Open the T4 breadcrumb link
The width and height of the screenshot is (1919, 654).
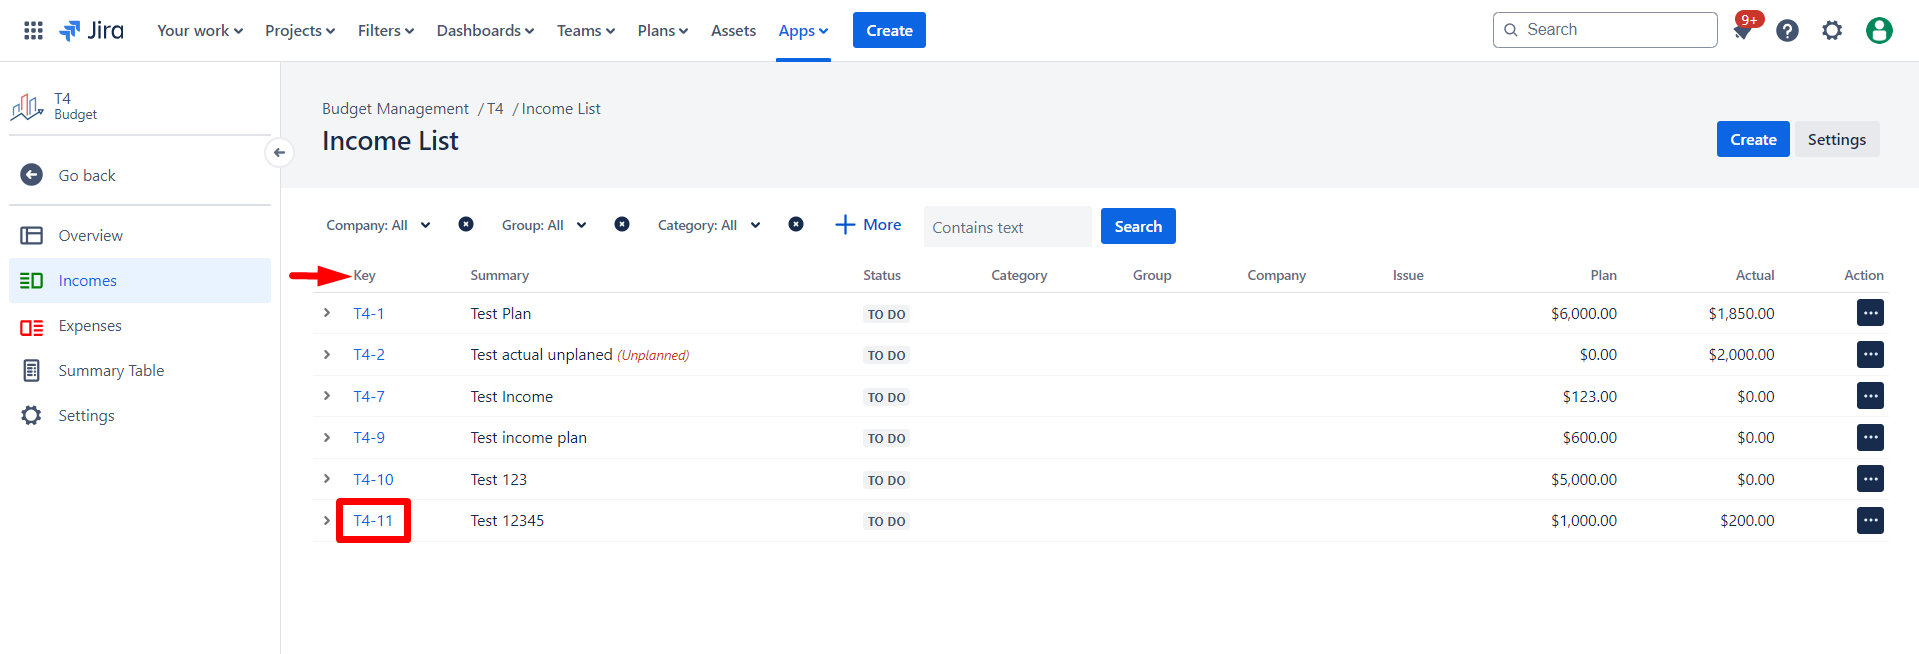495,108
